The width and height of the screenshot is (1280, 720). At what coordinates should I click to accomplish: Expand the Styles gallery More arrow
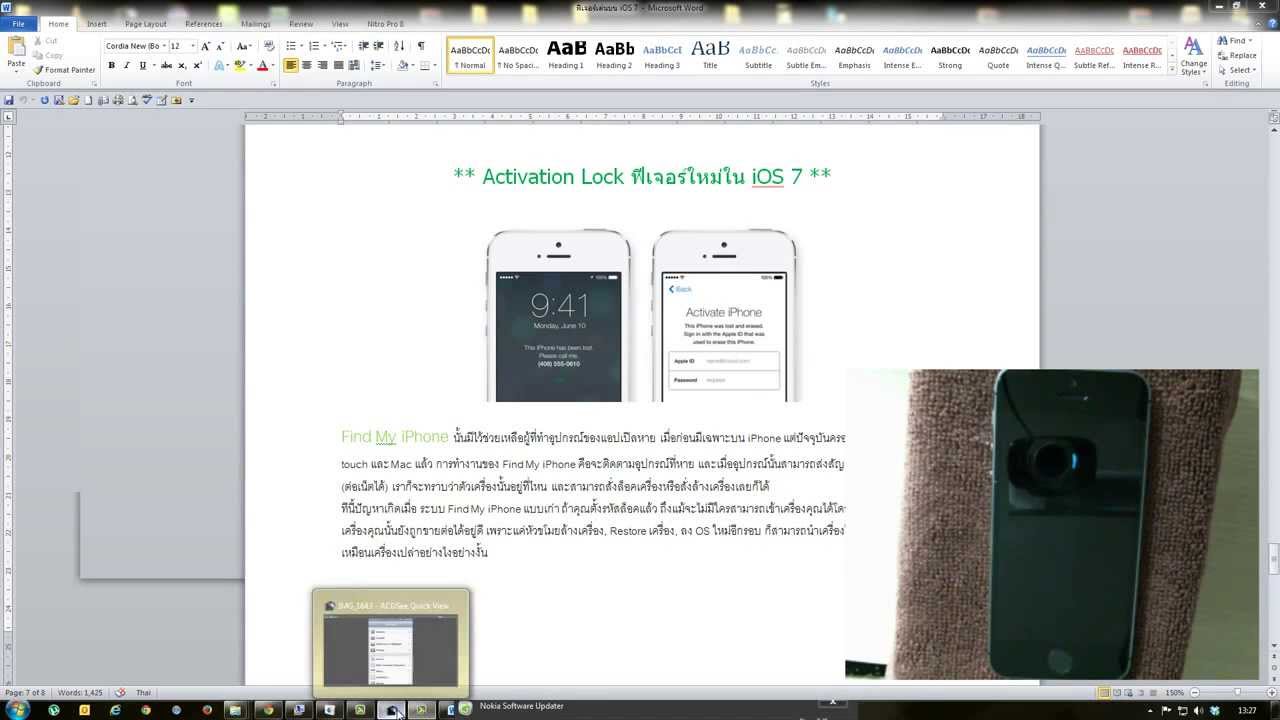(1171, 69)
